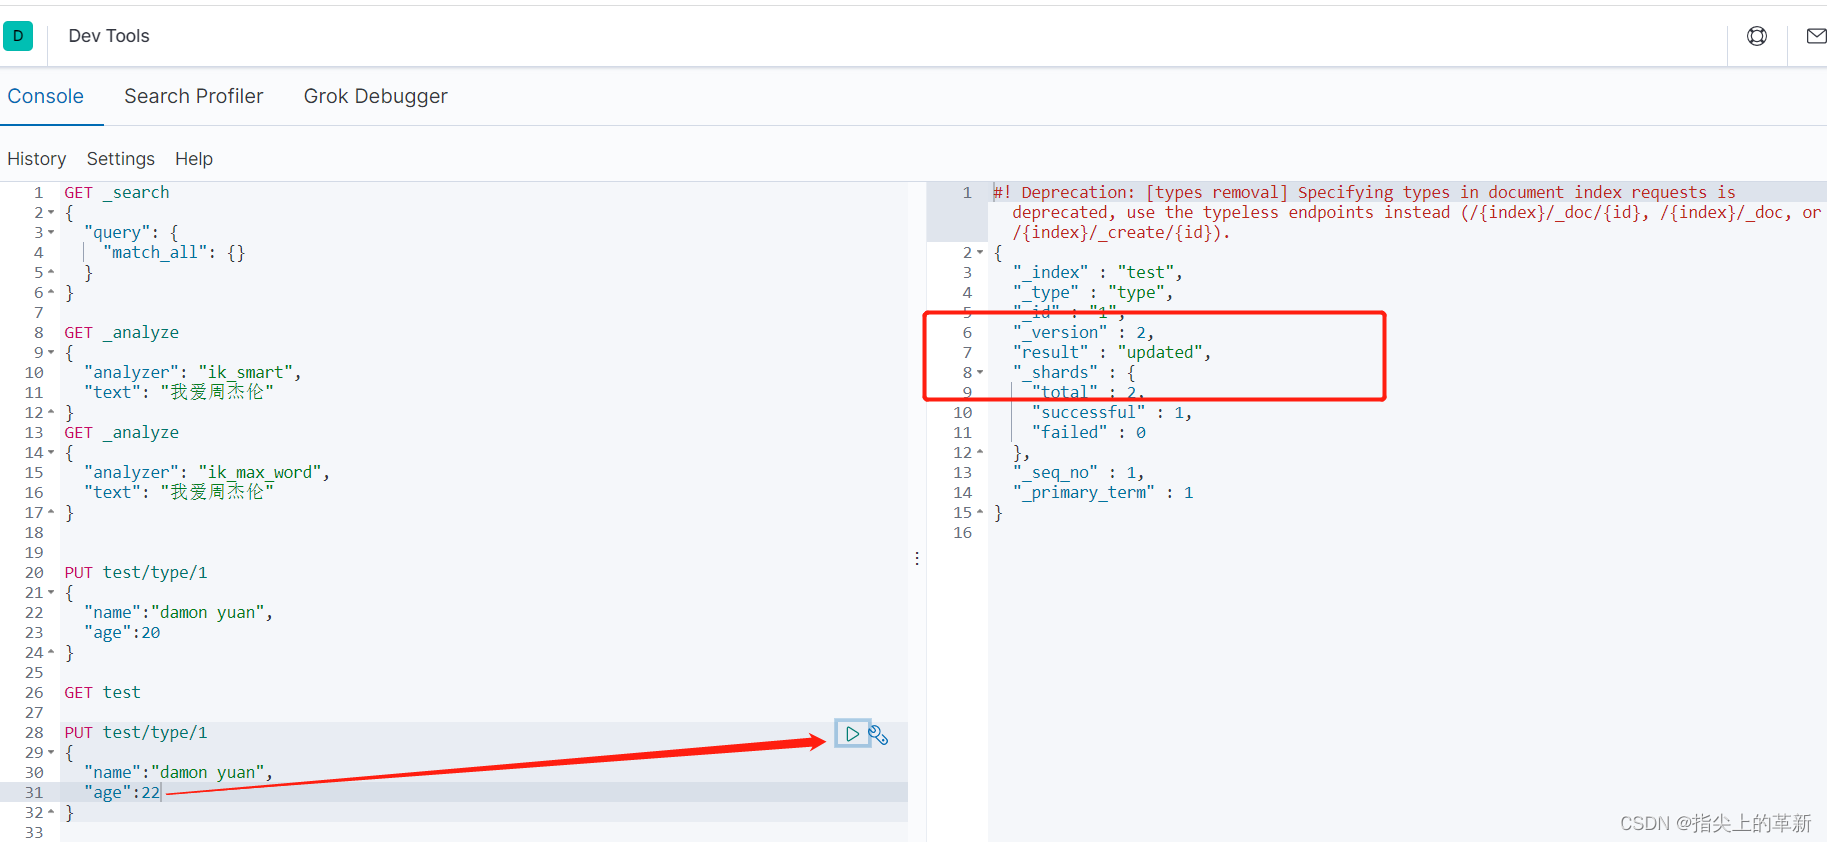1827x842 pixels.
Task: Click the fold end marker on editor line 6
Action: (x=51, y=293)
